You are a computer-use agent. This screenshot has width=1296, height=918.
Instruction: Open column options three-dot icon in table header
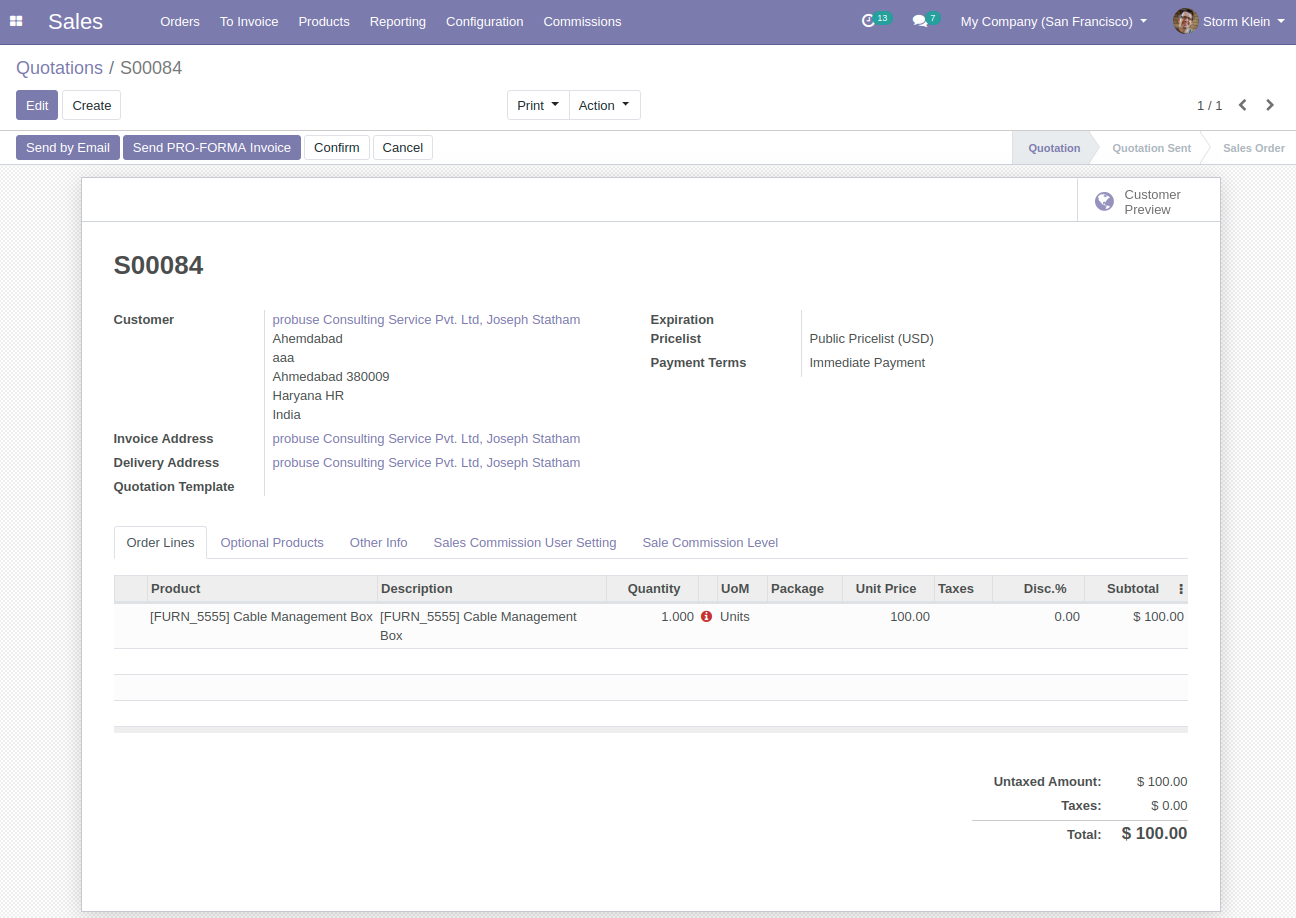pyautogui.click(x=1180, y=589)
